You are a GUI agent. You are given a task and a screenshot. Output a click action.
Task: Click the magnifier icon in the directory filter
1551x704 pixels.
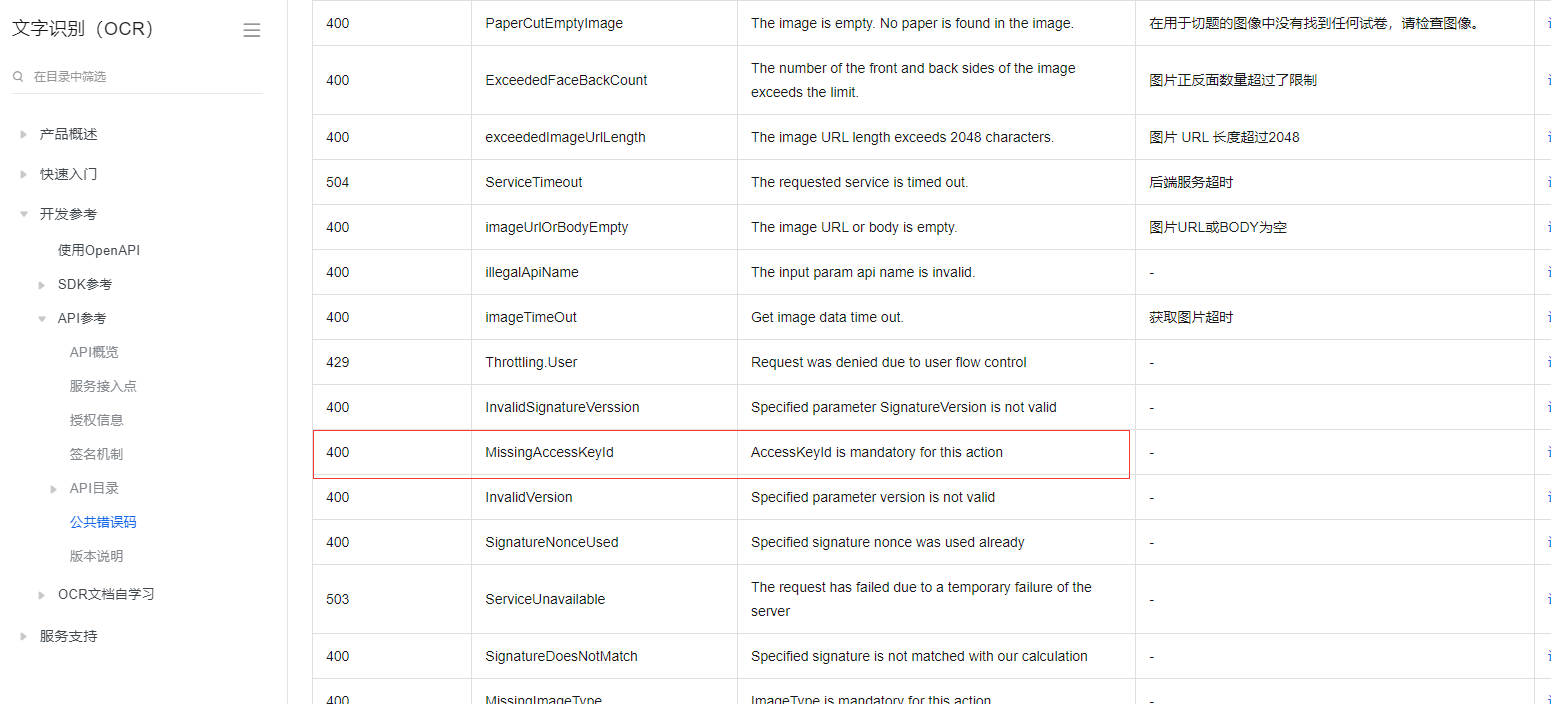[18, 76]
